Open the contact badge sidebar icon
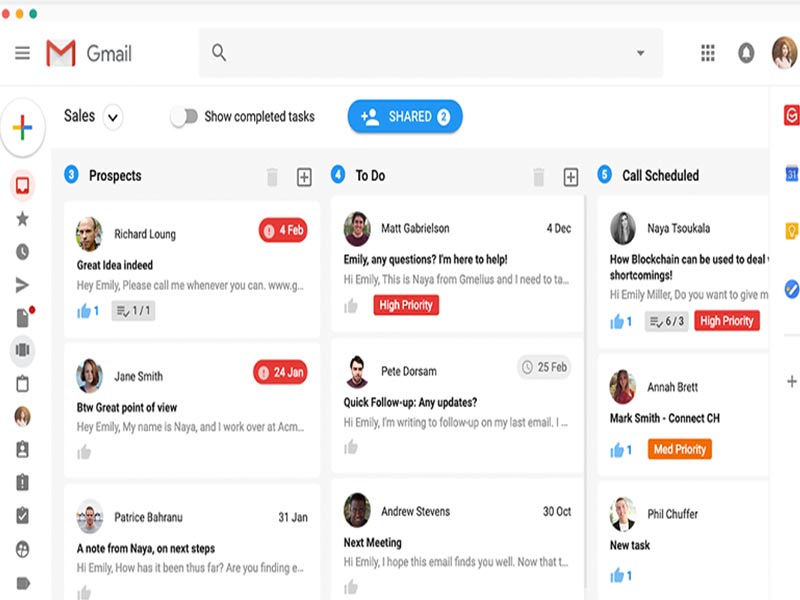The height and width of the screenshot is (600, 800). [x=22, y=449]
